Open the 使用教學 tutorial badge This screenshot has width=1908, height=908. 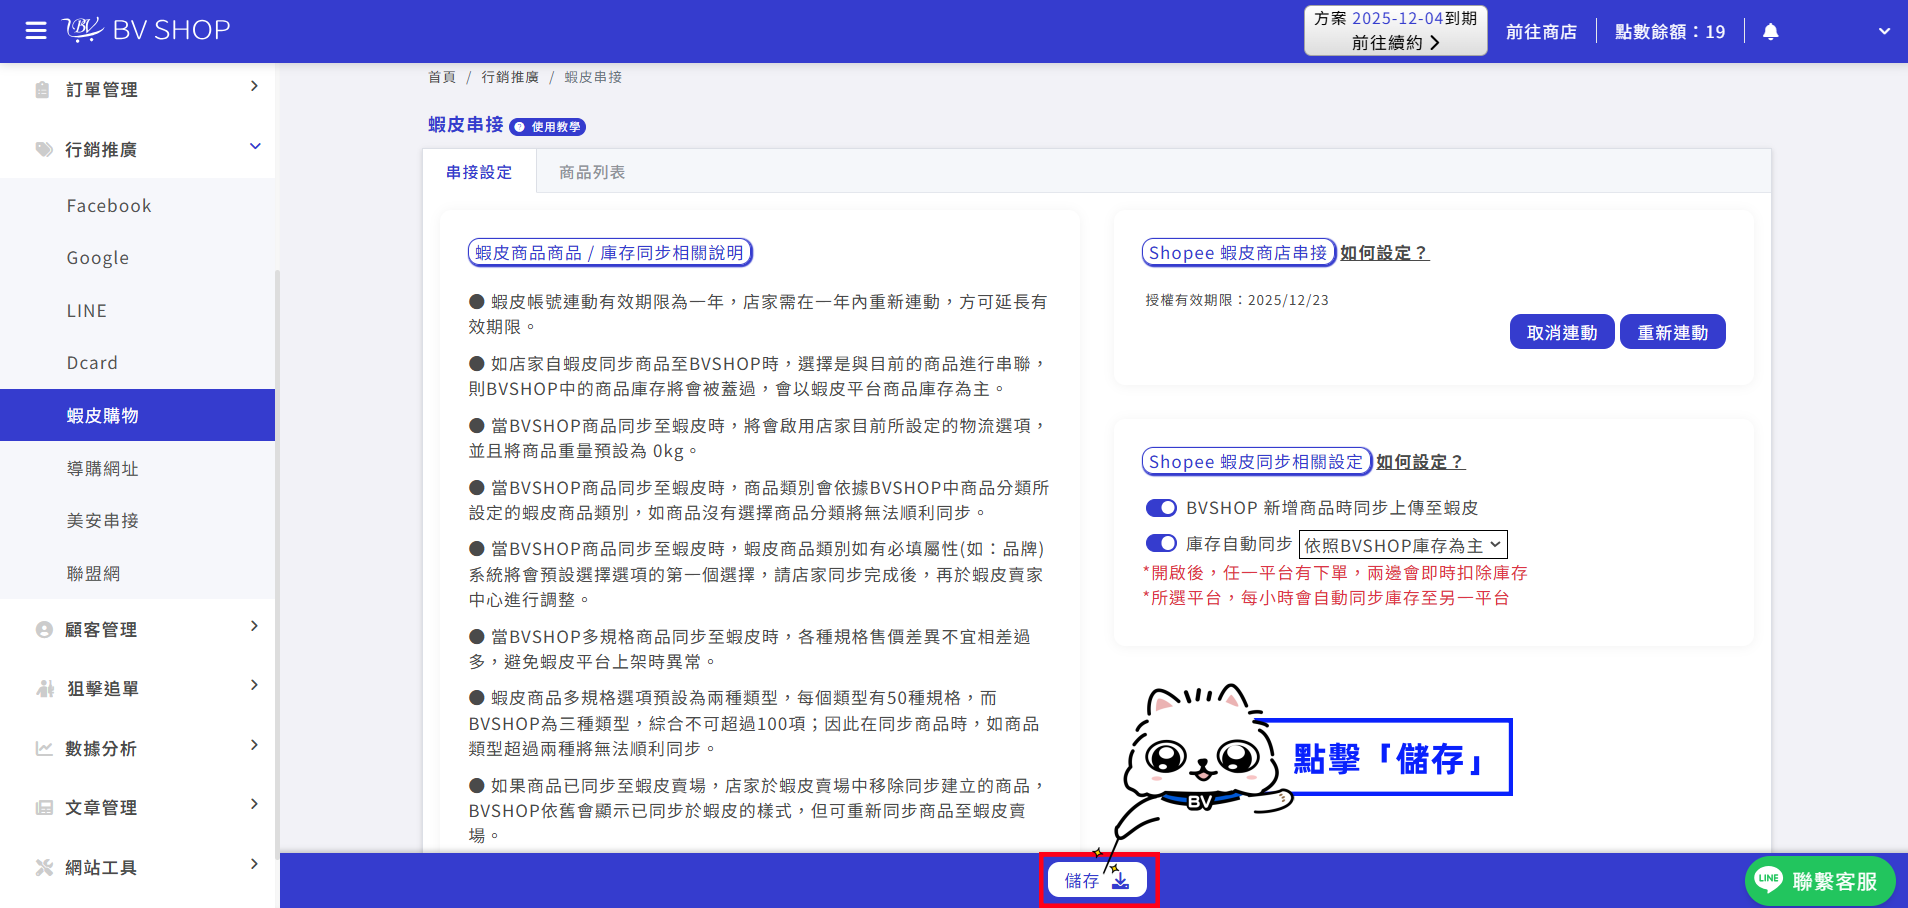tap(548, 127)
